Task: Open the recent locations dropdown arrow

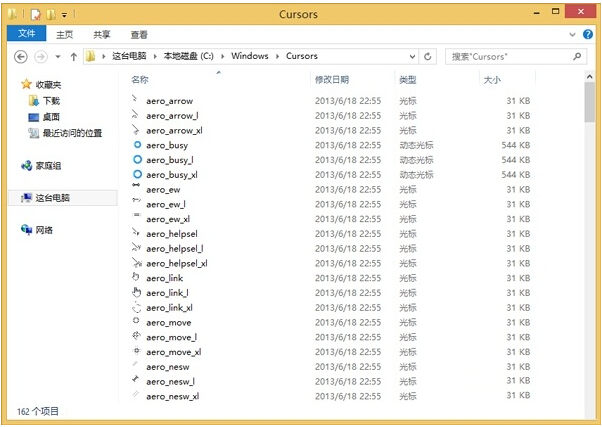Action: (x=57, y=57)
